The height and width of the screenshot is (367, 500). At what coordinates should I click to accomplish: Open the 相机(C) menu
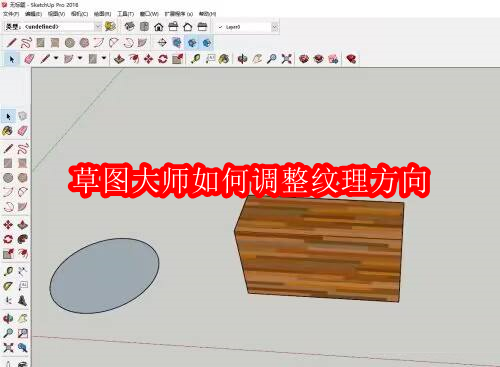(79, 14)
